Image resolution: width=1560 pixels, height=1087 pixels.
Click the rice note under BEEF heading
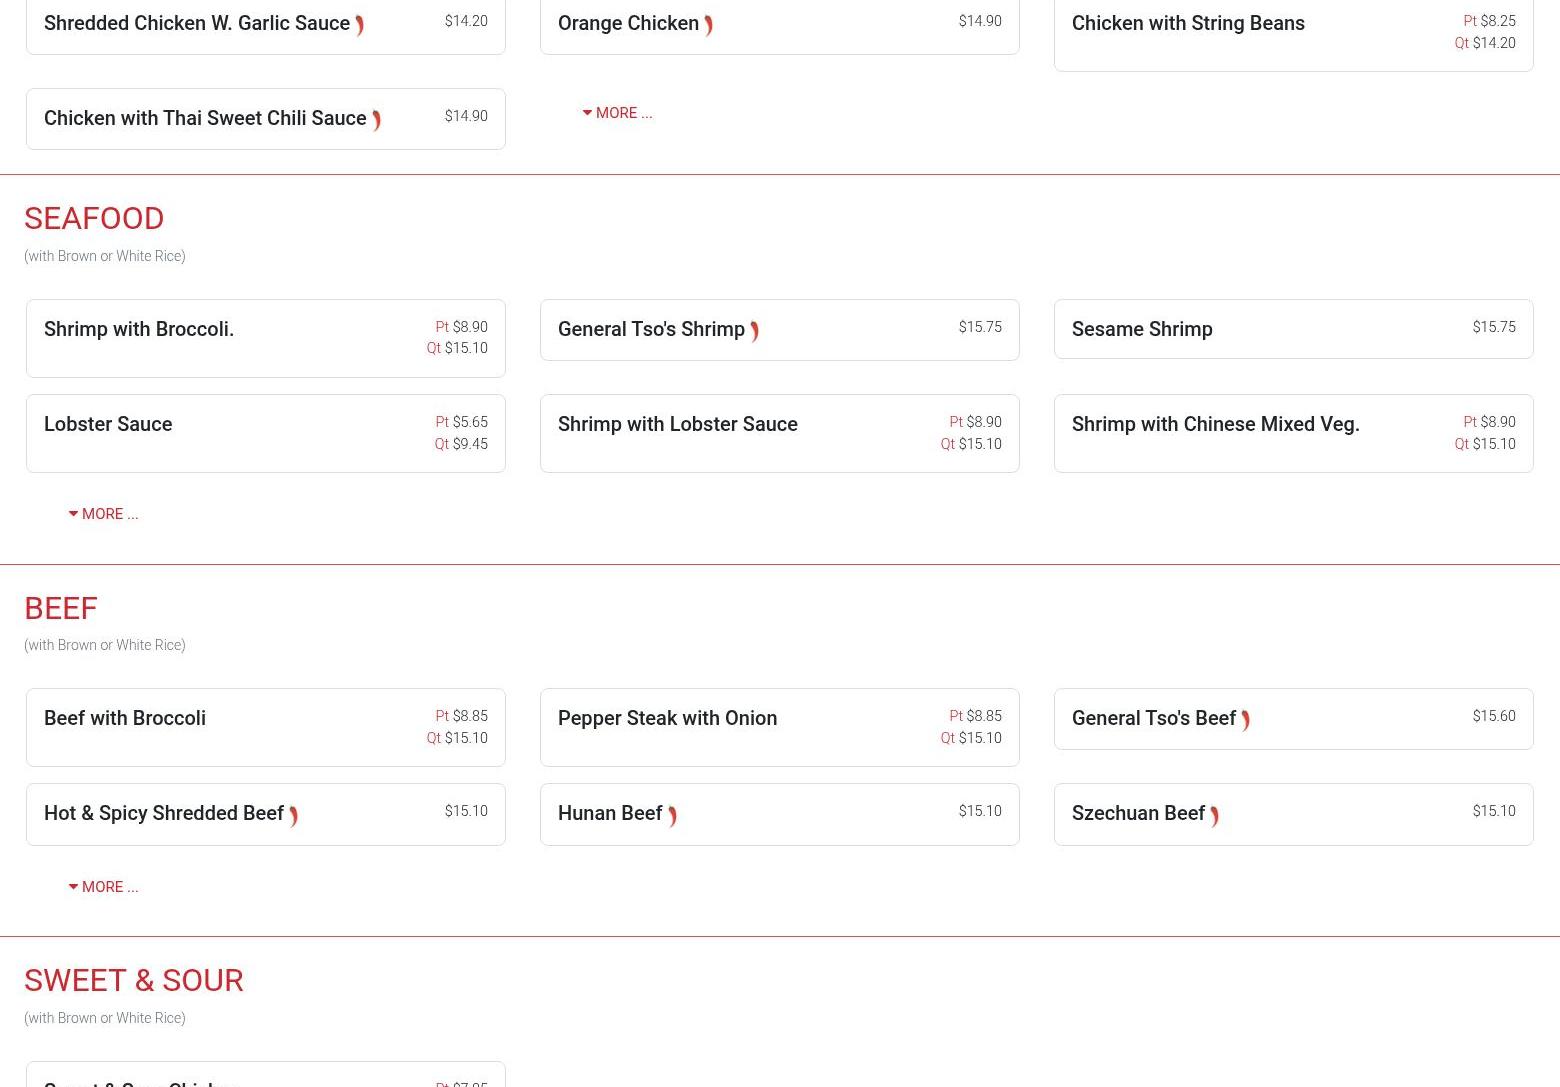pos(105,645)
